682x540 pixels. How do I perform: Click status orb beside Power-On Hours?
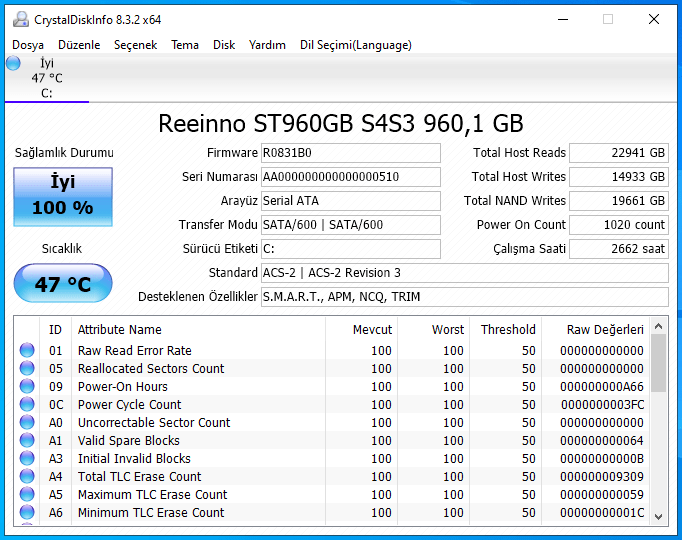point(27,387)
